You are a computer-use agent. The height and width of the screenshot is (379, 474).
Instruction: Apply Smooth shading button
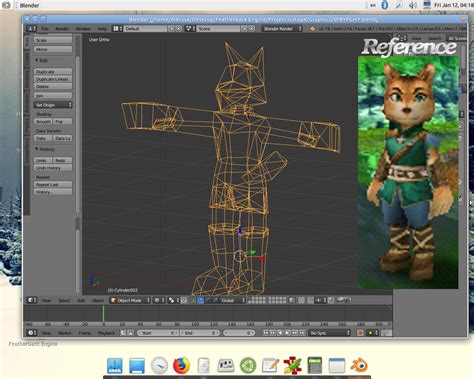click(43, 122)
